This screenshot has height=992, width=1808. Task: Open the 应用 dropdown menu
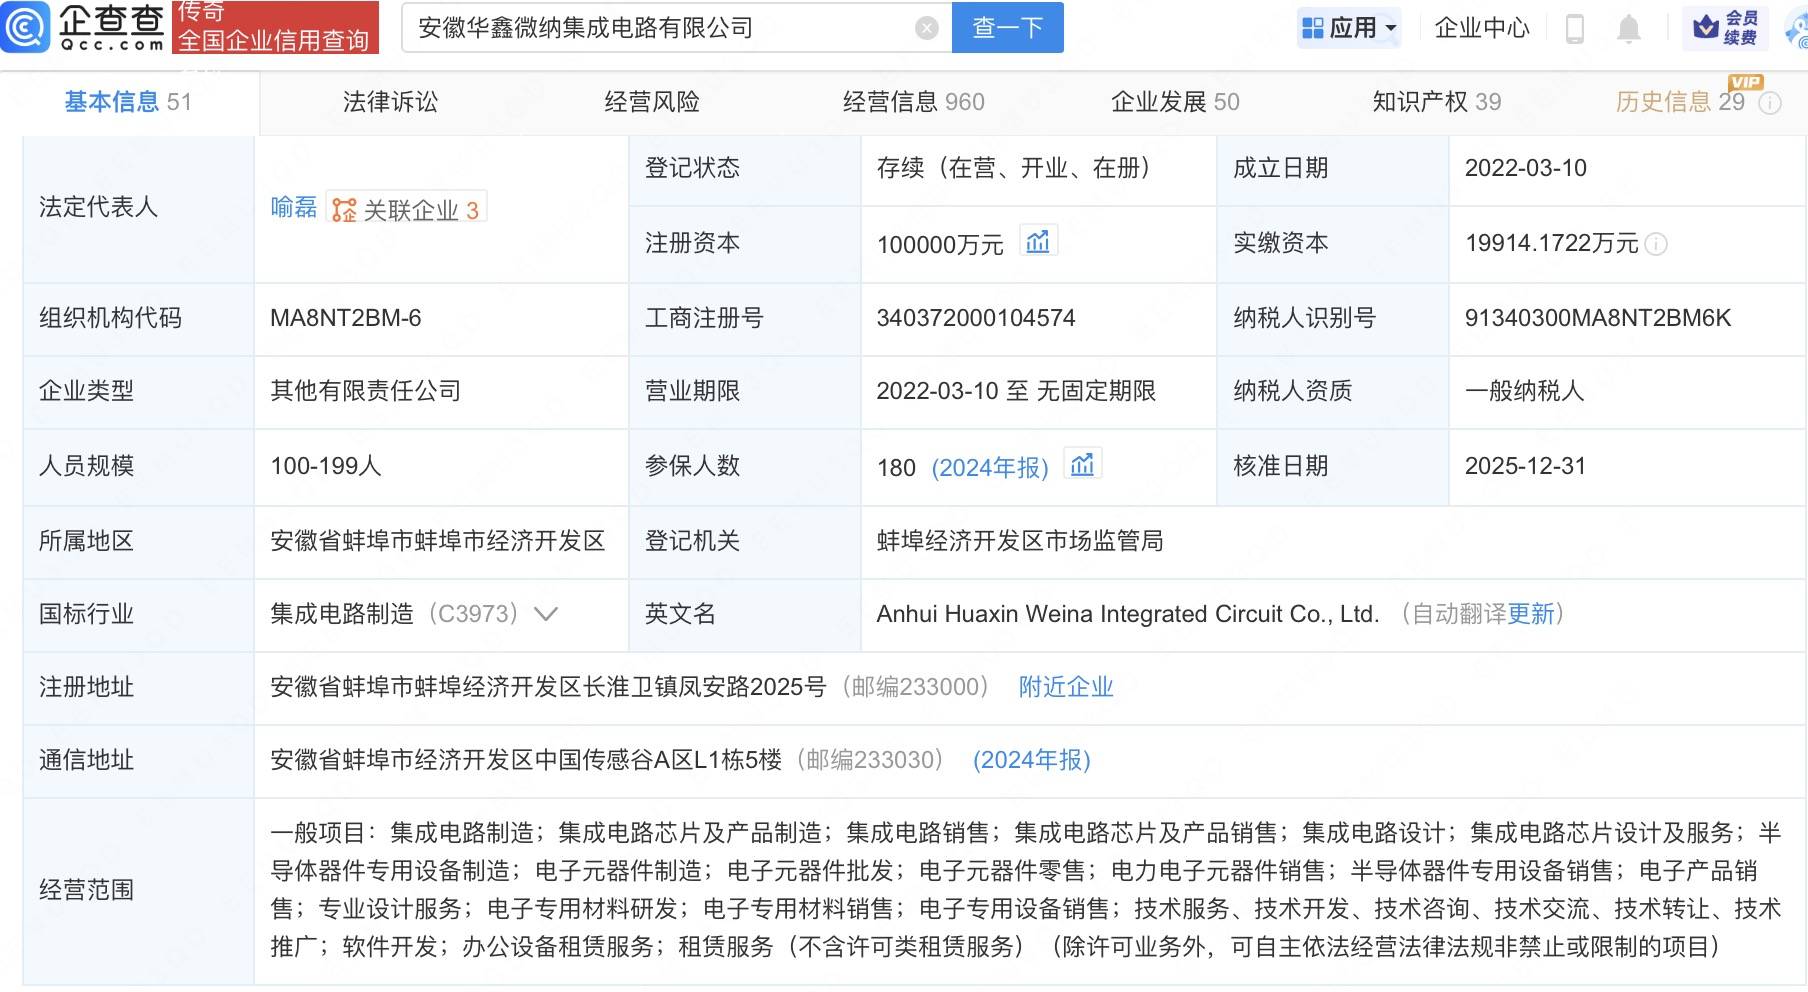tap(1349, 28)
